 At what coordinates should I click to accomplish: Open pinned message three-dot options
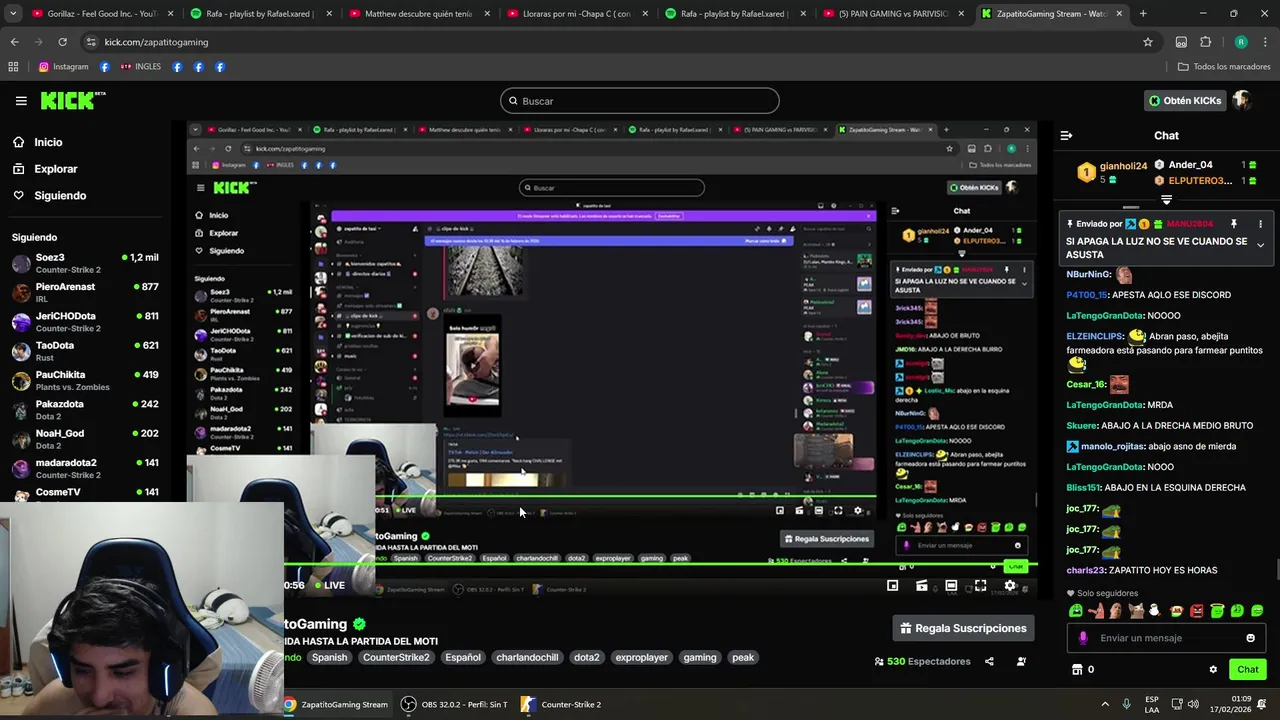1260,224
